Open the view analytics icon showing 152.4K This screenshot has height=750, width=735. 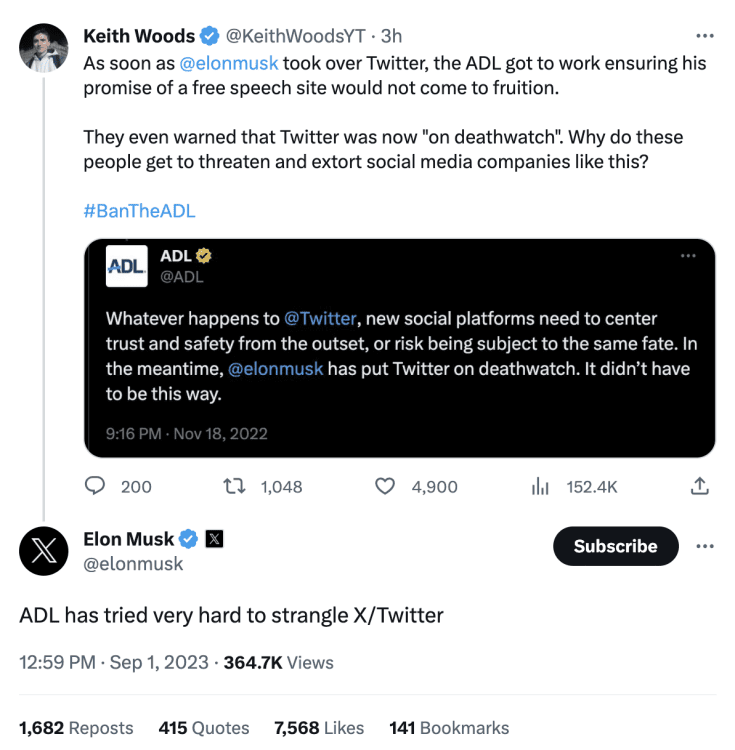click(x=541, y=486)
